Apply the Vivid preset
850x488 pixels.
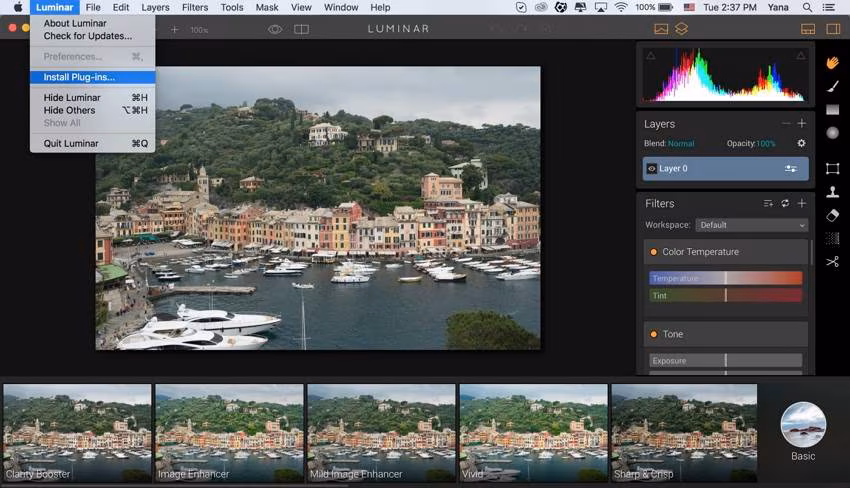tap(533, 433)
